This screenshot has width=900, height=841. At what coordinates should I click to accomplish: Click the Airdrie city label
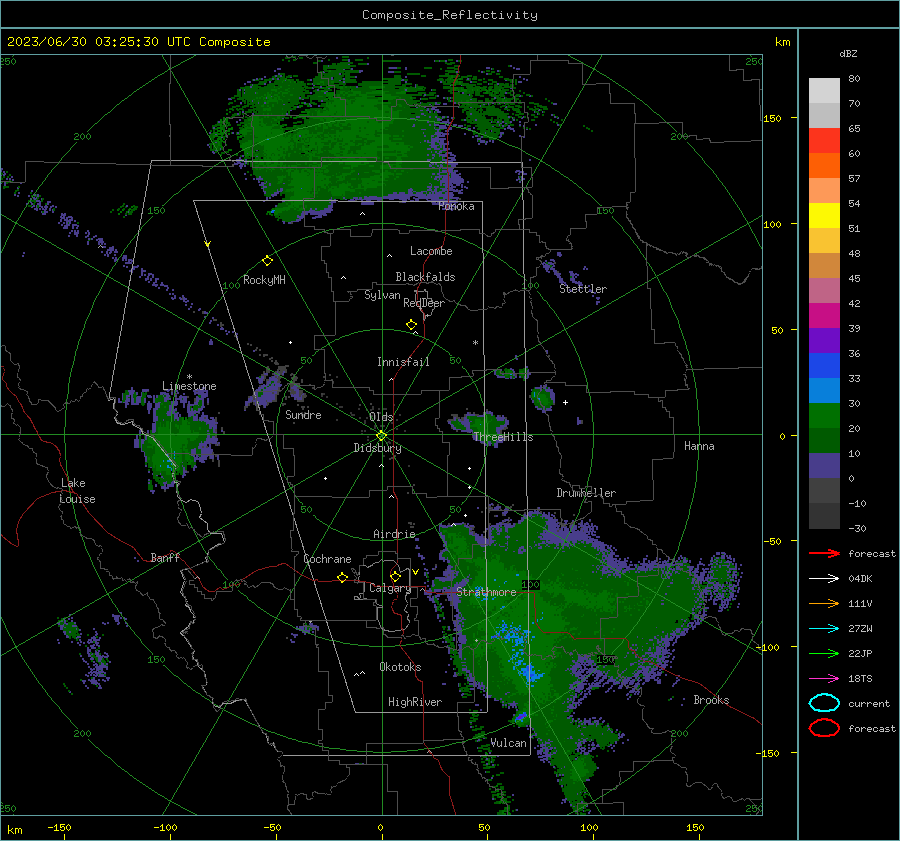(x=394, y=534)
